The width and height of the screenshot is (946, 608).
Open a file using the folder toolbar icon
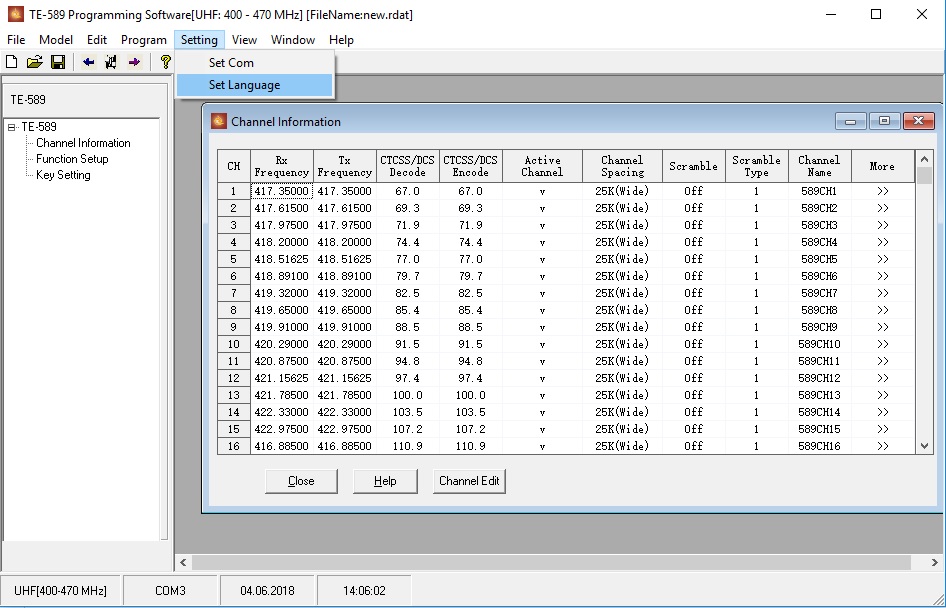tap(34, 62)
